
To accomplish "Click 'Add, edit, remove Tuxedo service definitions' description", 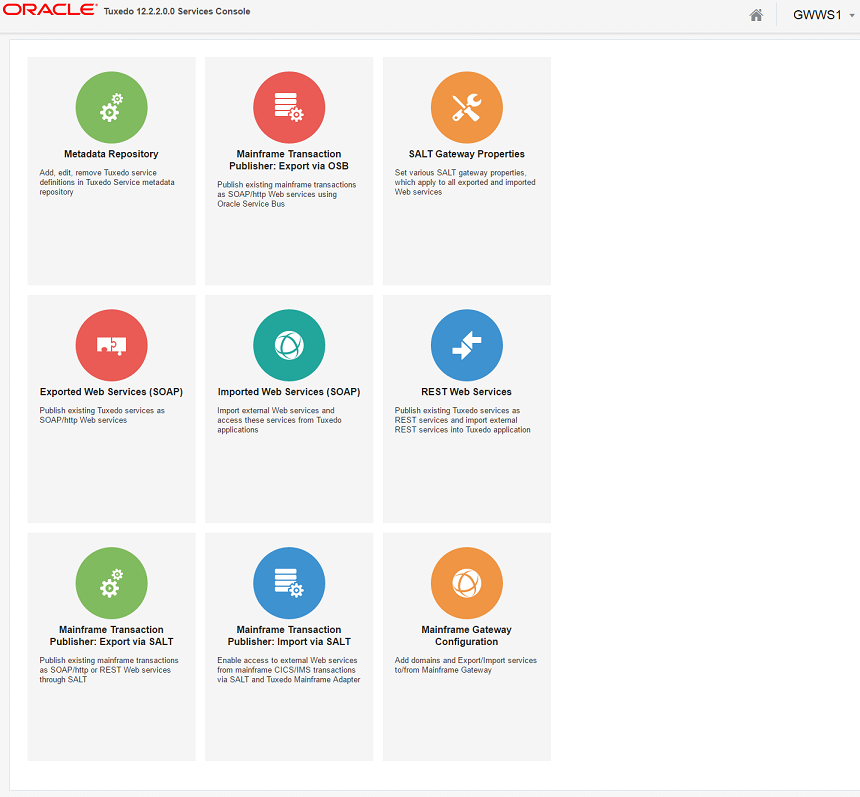I will (x=107, y=182).
